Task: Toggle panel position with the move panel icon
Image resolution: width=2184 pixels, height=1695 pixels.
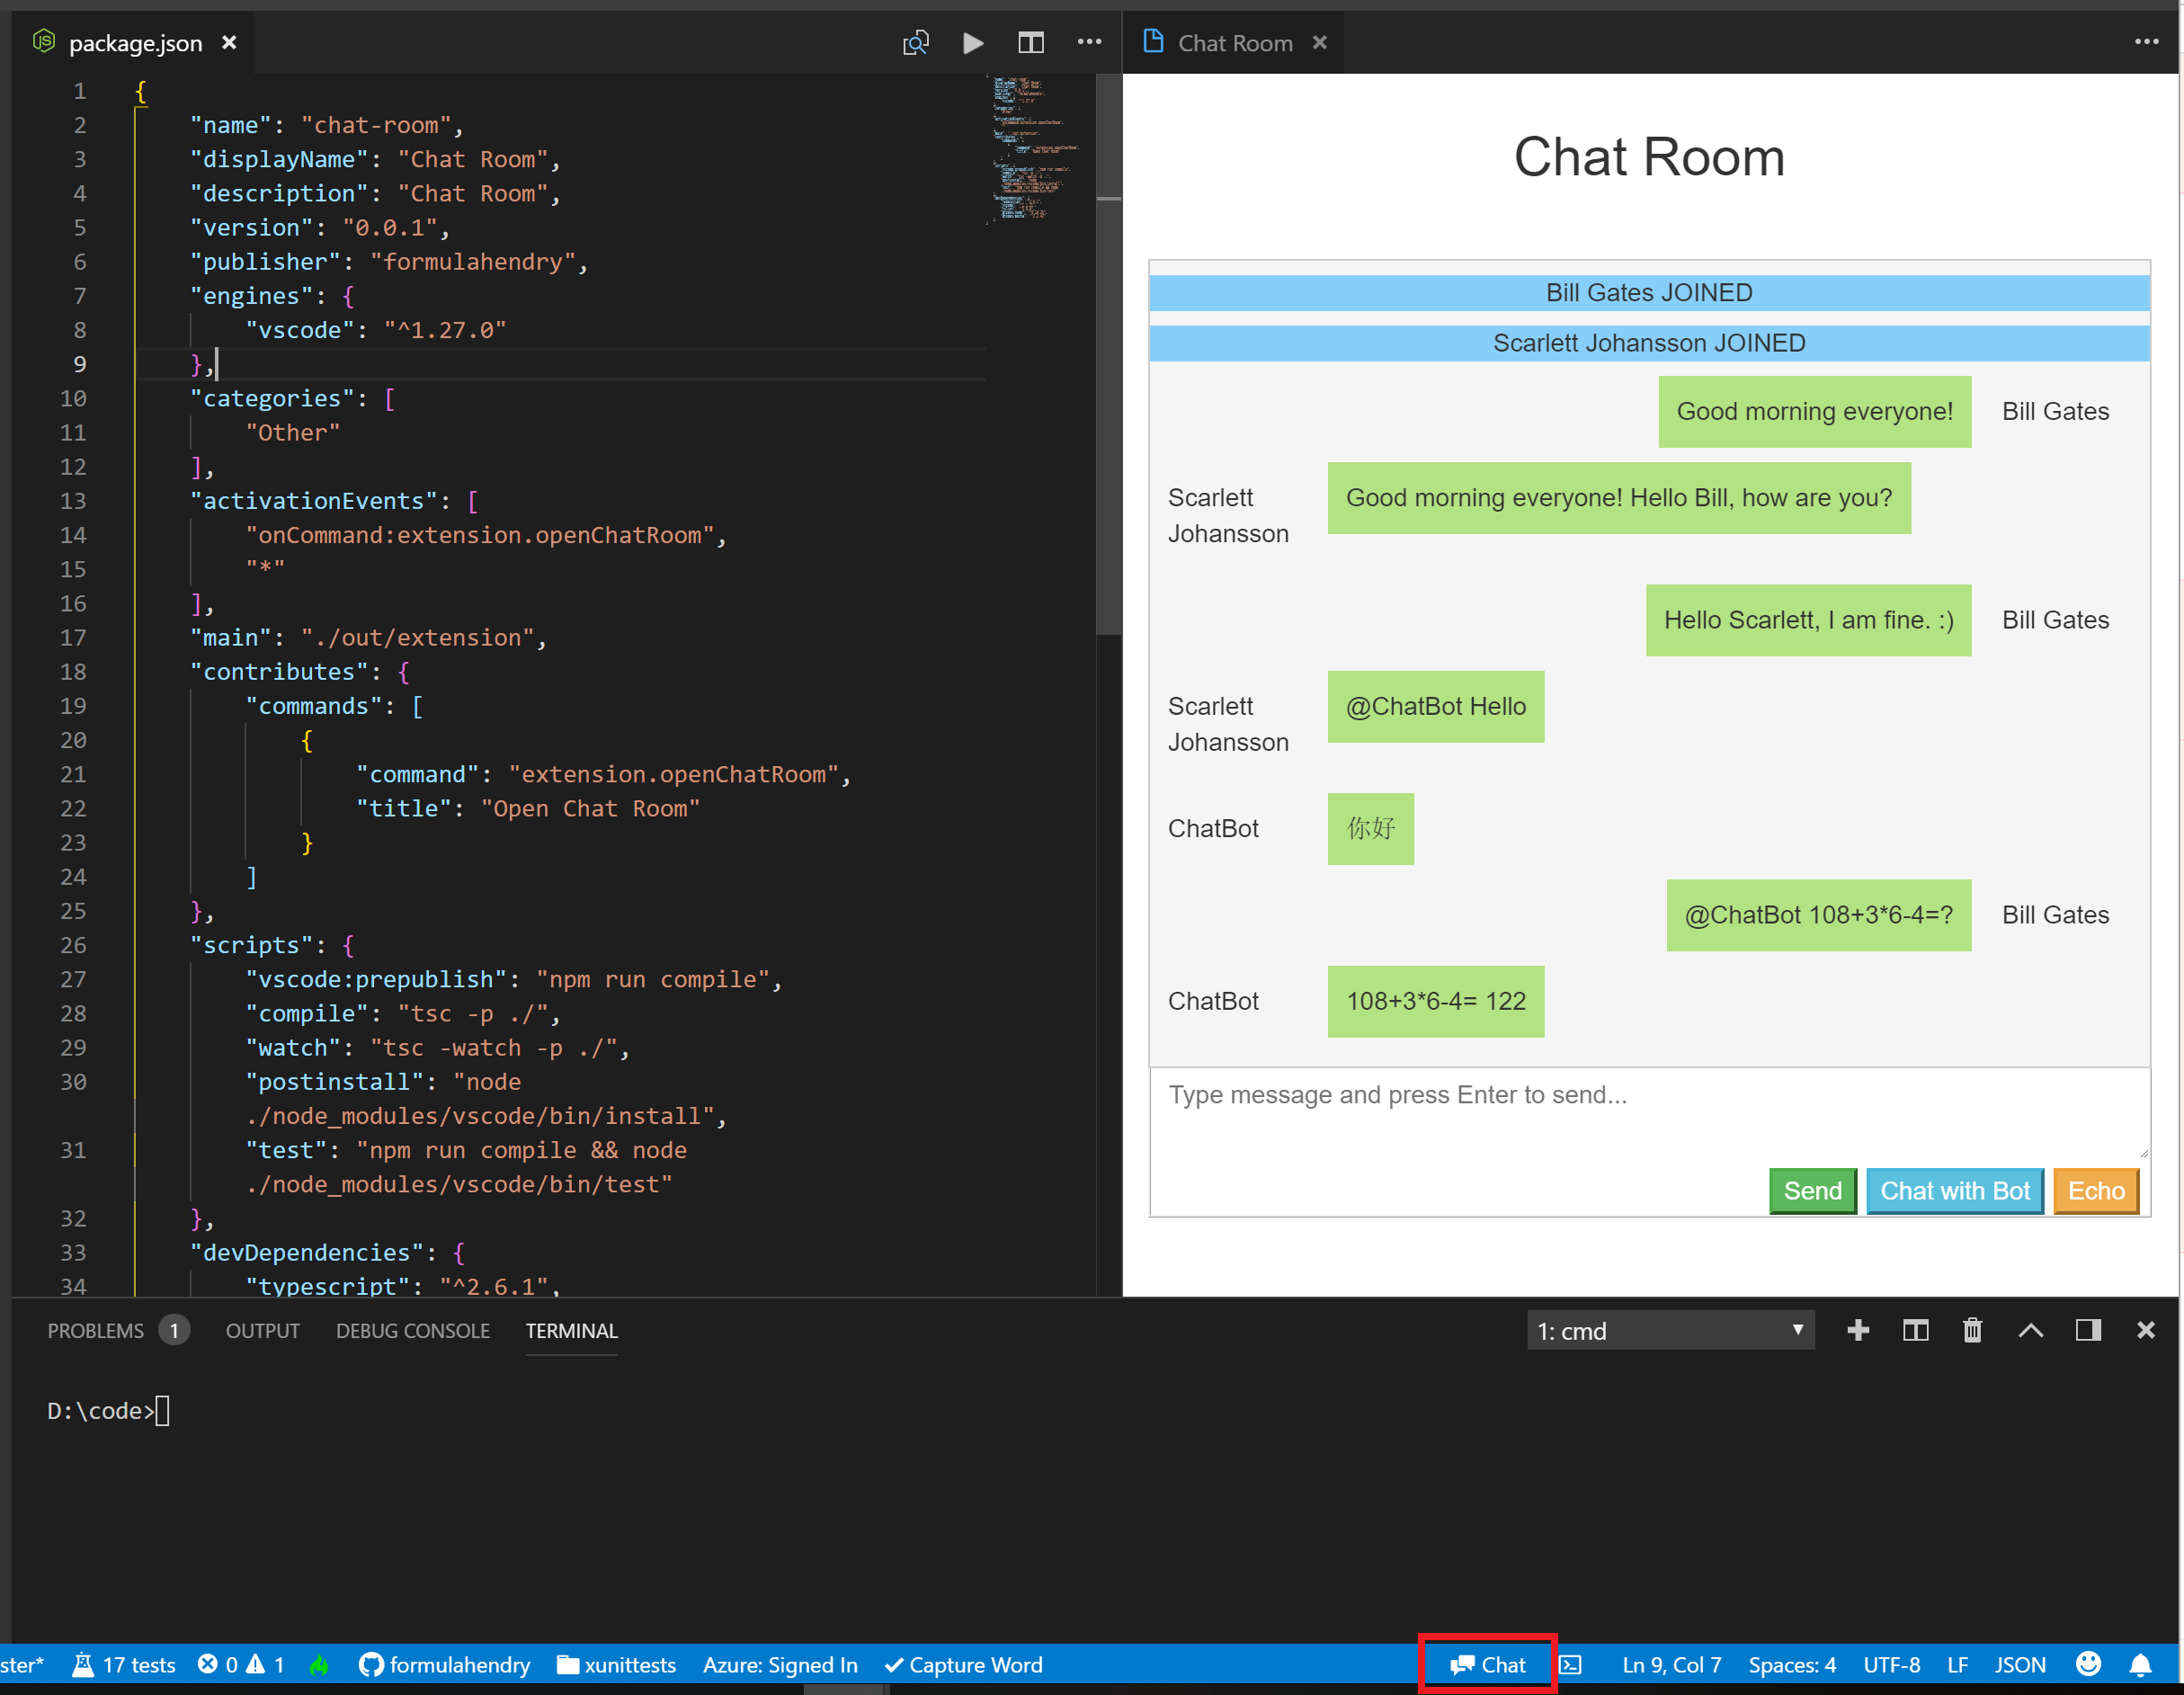Action: click(2087, 1330)
